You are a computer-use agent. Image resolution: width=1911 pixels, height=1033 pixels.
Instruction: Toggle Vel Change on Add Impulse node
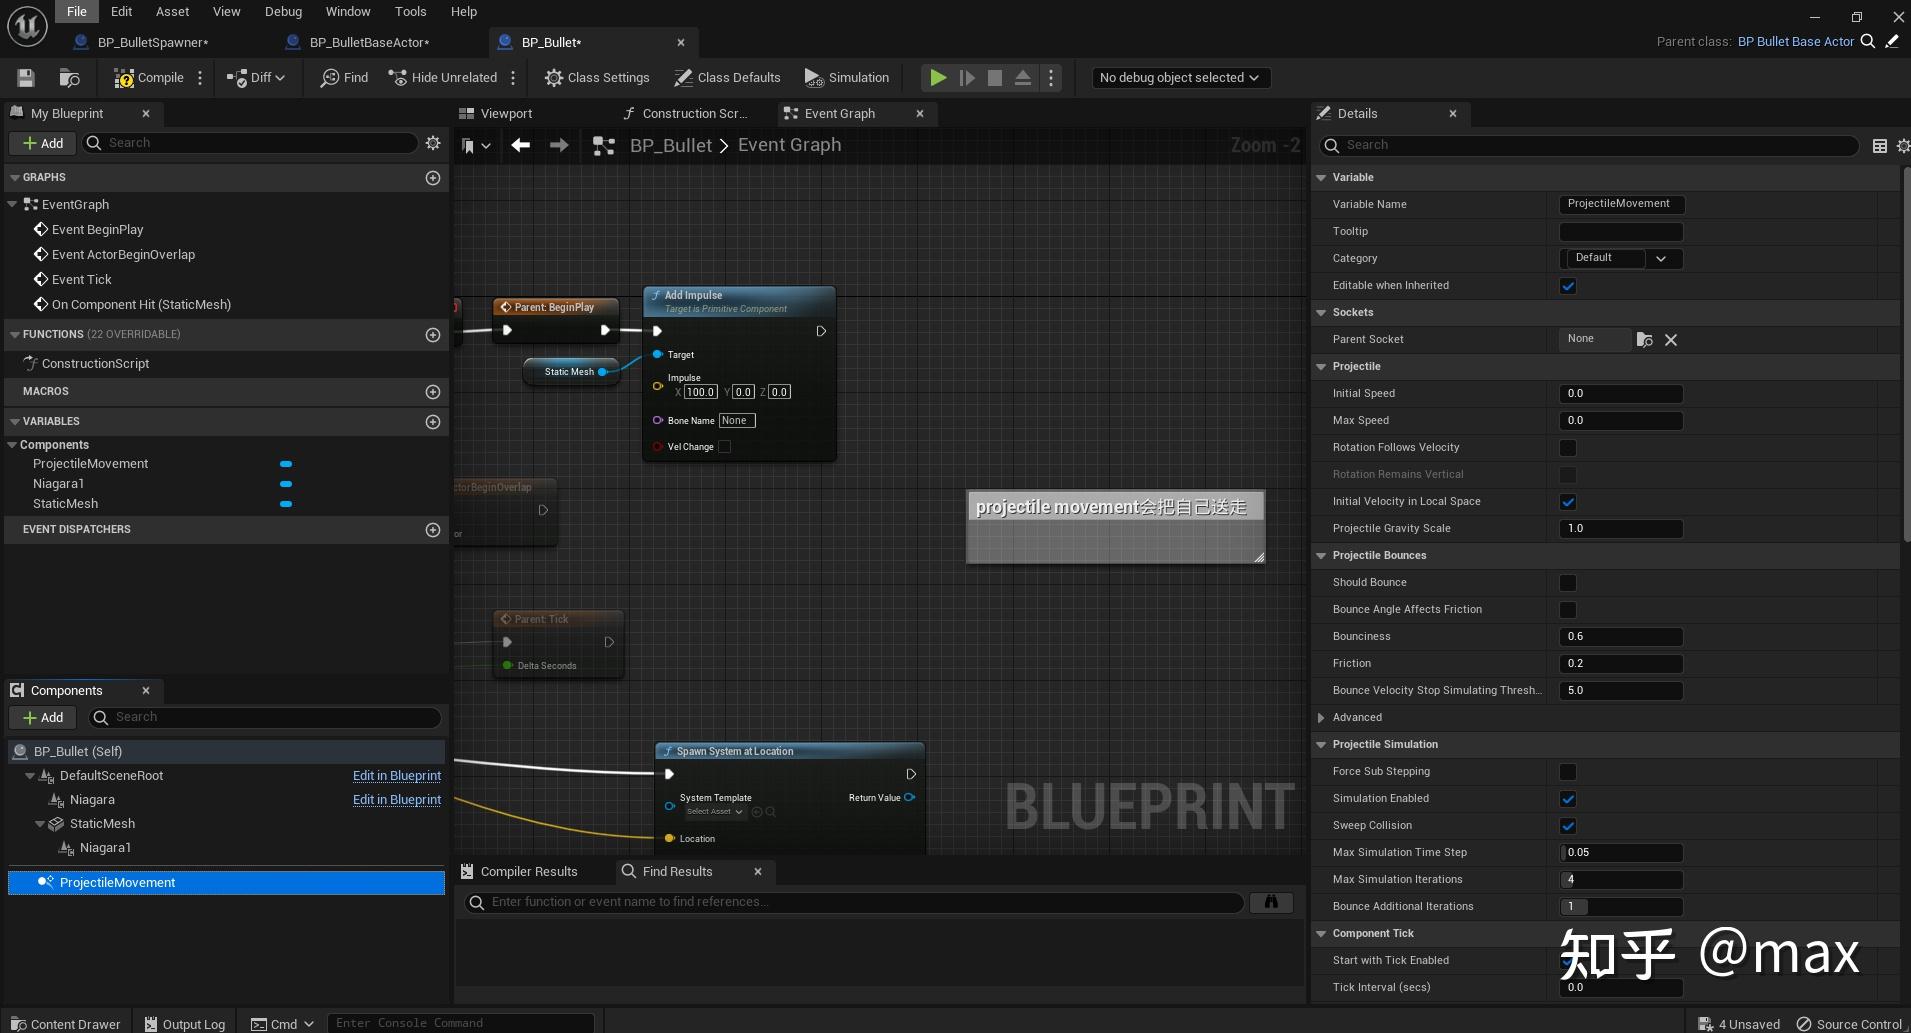coord(725,447)
